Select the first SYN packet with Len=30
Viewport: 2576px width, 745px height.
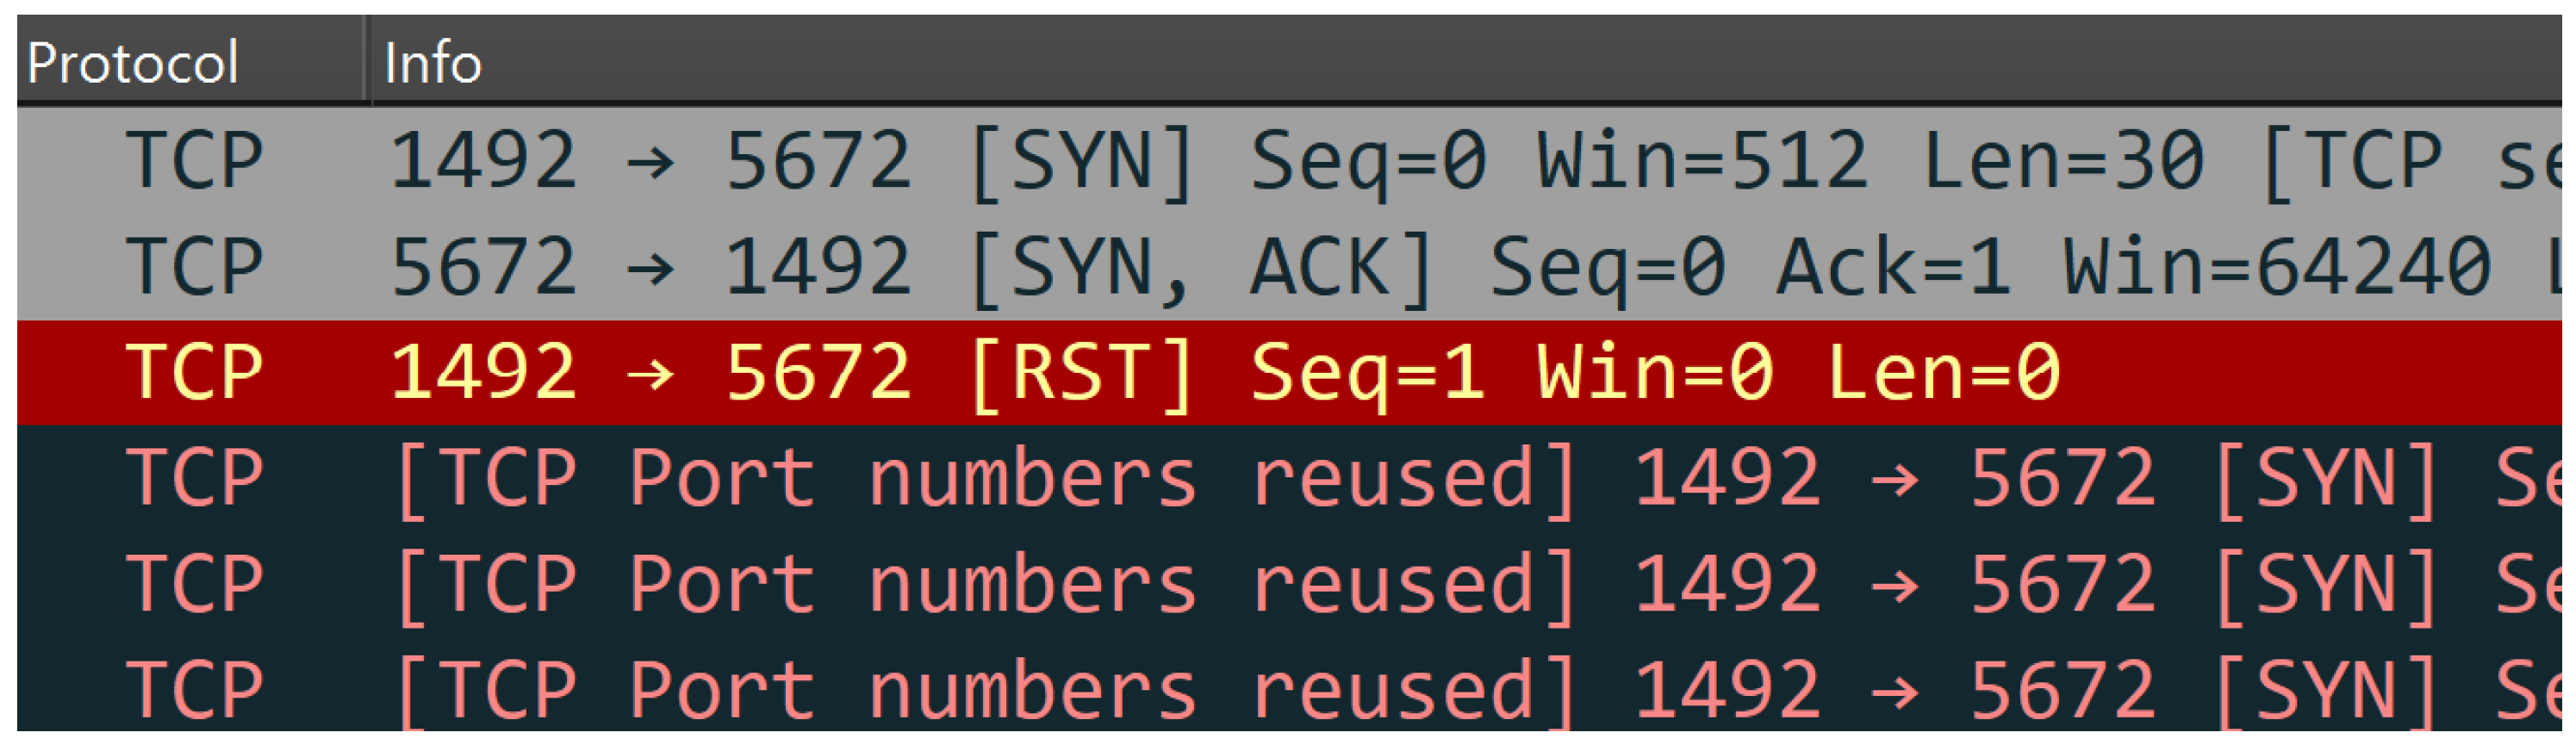click(x=1290, y=161)
